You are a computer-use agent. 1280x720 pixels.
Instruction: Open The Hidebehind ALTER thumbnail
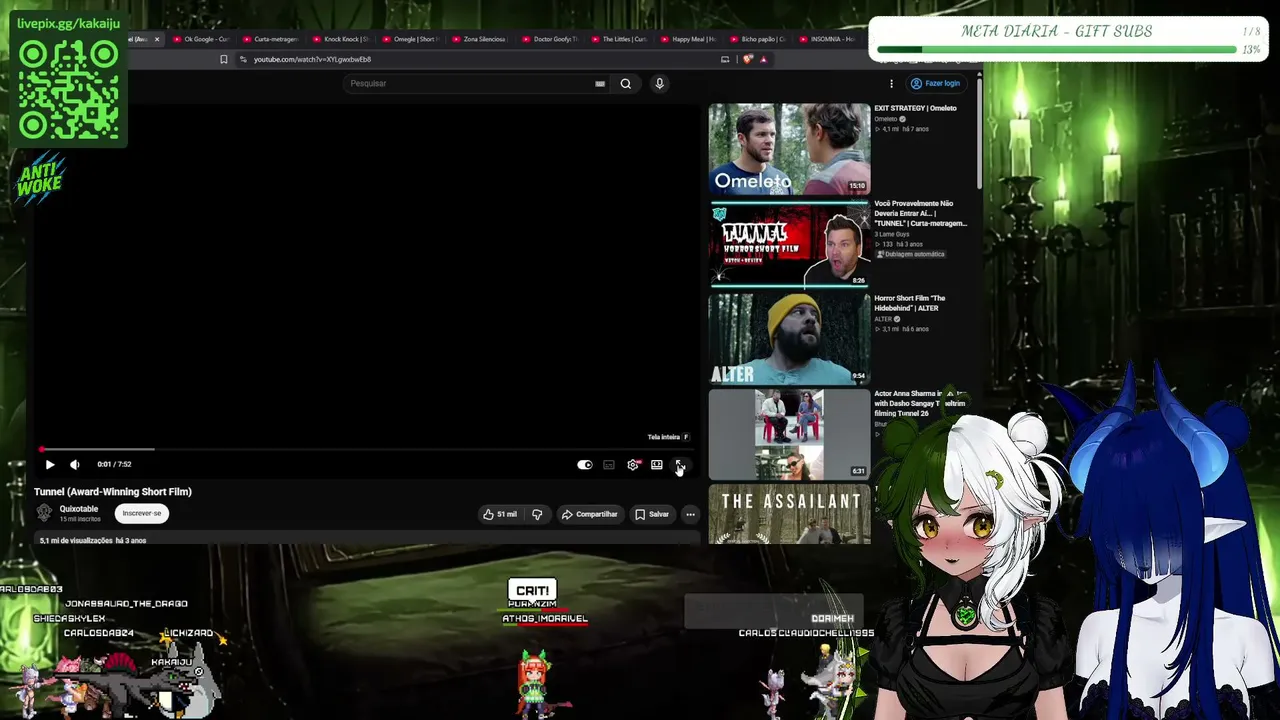point(790,339)
